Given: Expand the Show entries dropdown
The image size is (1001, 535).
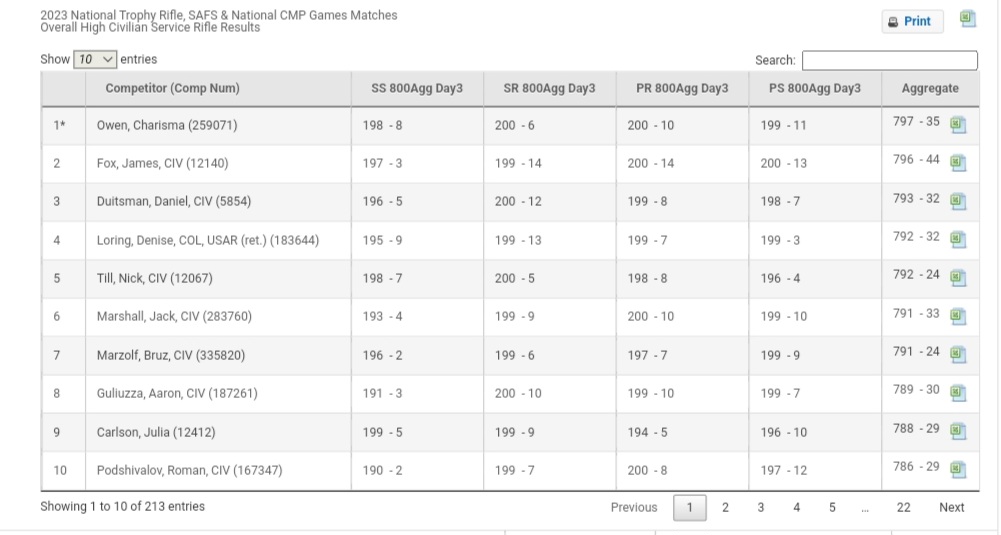Looking at the screenshot, I should pyautogui.click(x=95, y=59).
